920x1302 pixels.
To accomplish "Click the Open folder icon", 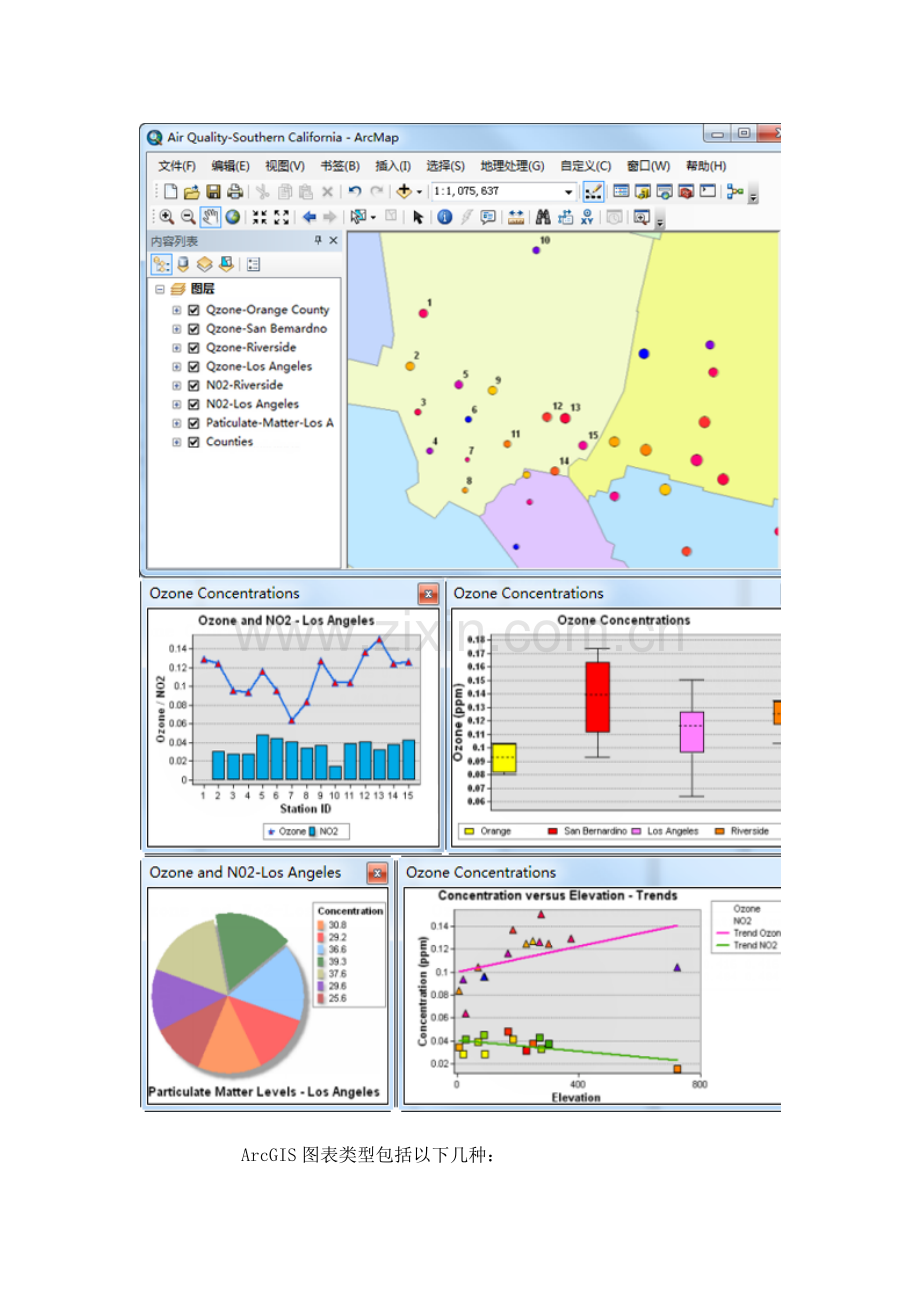I will click(191, 190).
